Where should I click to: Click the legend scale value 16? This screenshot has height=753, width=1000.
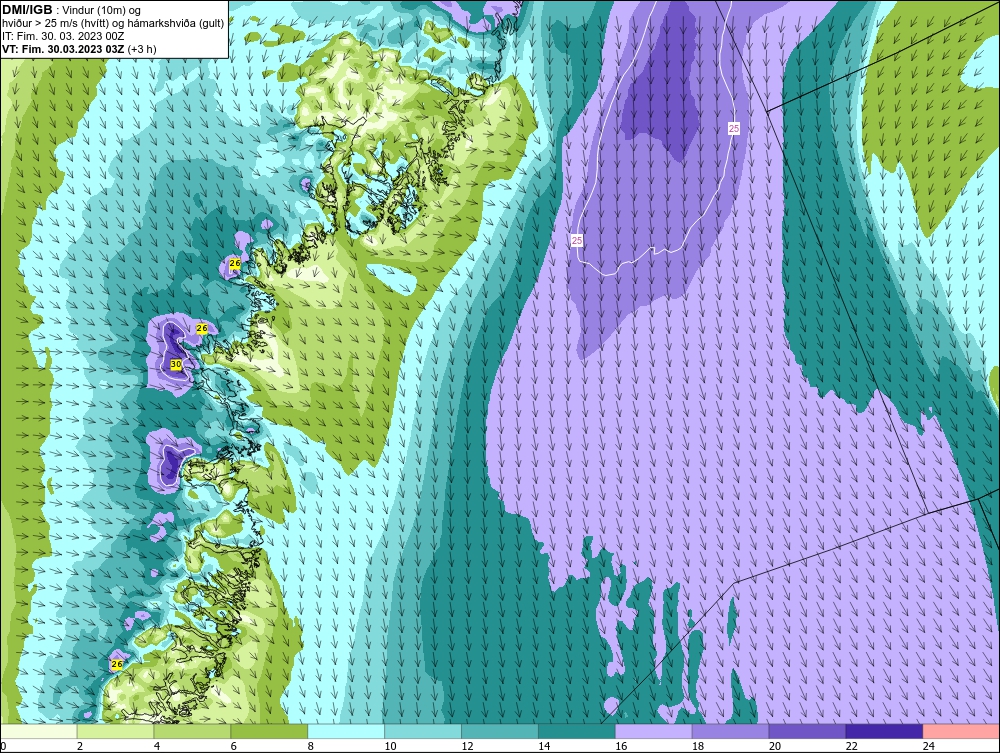point(621,746)
